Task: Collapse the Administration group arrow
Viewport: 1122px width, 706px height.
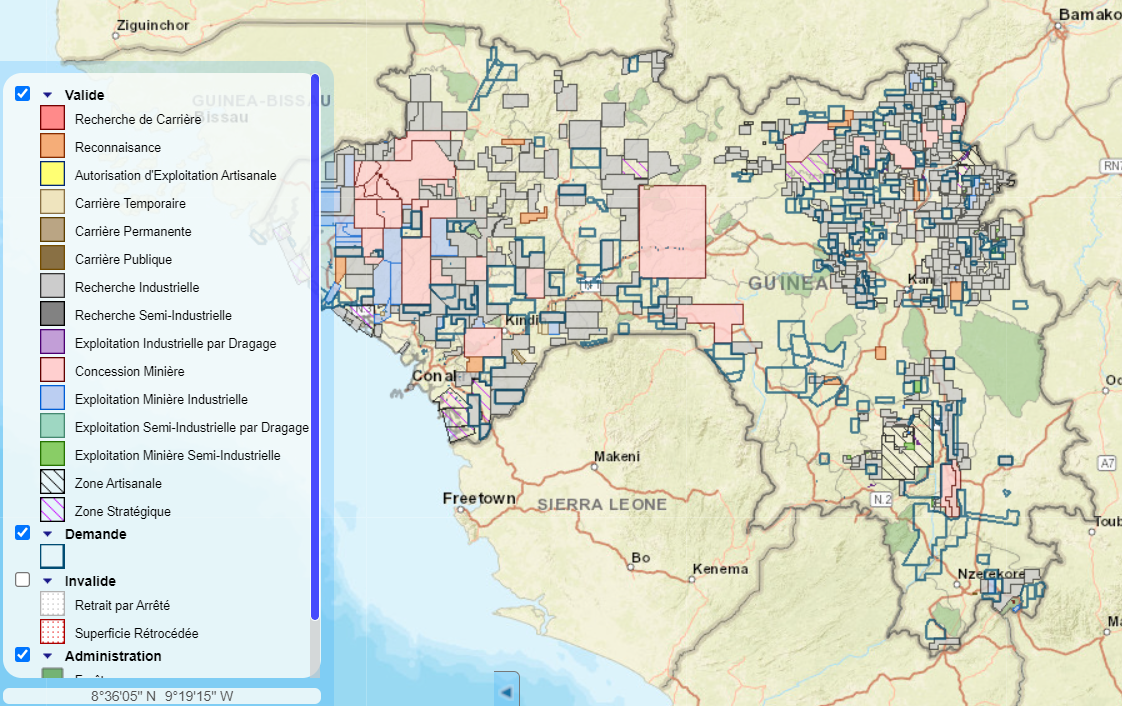Action: pos(47,656)
